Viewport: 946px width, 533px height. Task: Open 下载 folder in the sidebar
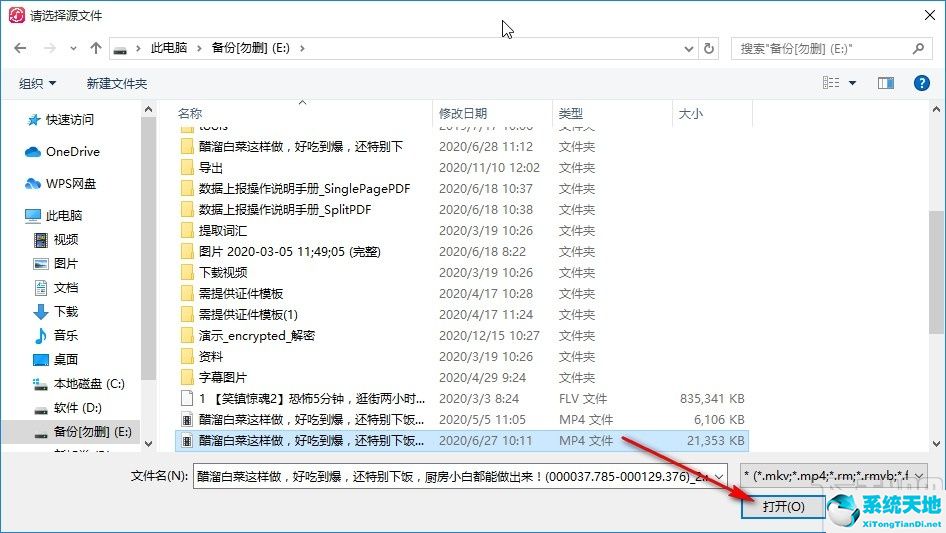(56, 311)
